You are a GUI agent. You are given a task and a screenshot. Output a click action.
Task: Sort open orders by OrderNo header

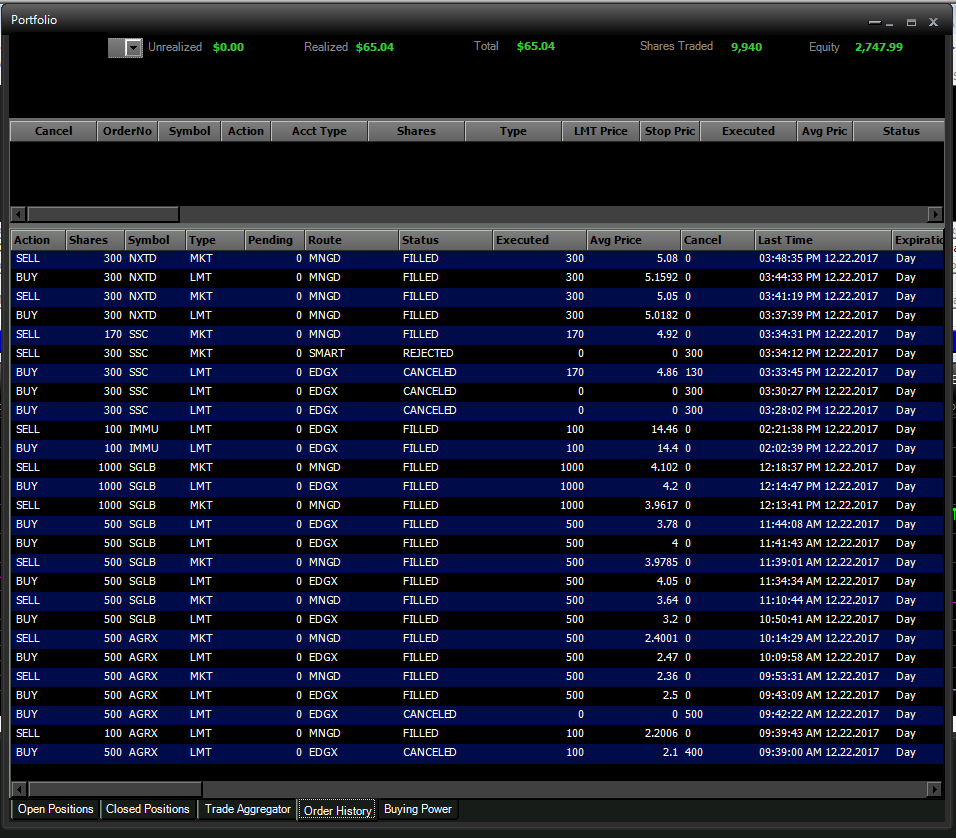pyautogui.click(x=127, y=131)
